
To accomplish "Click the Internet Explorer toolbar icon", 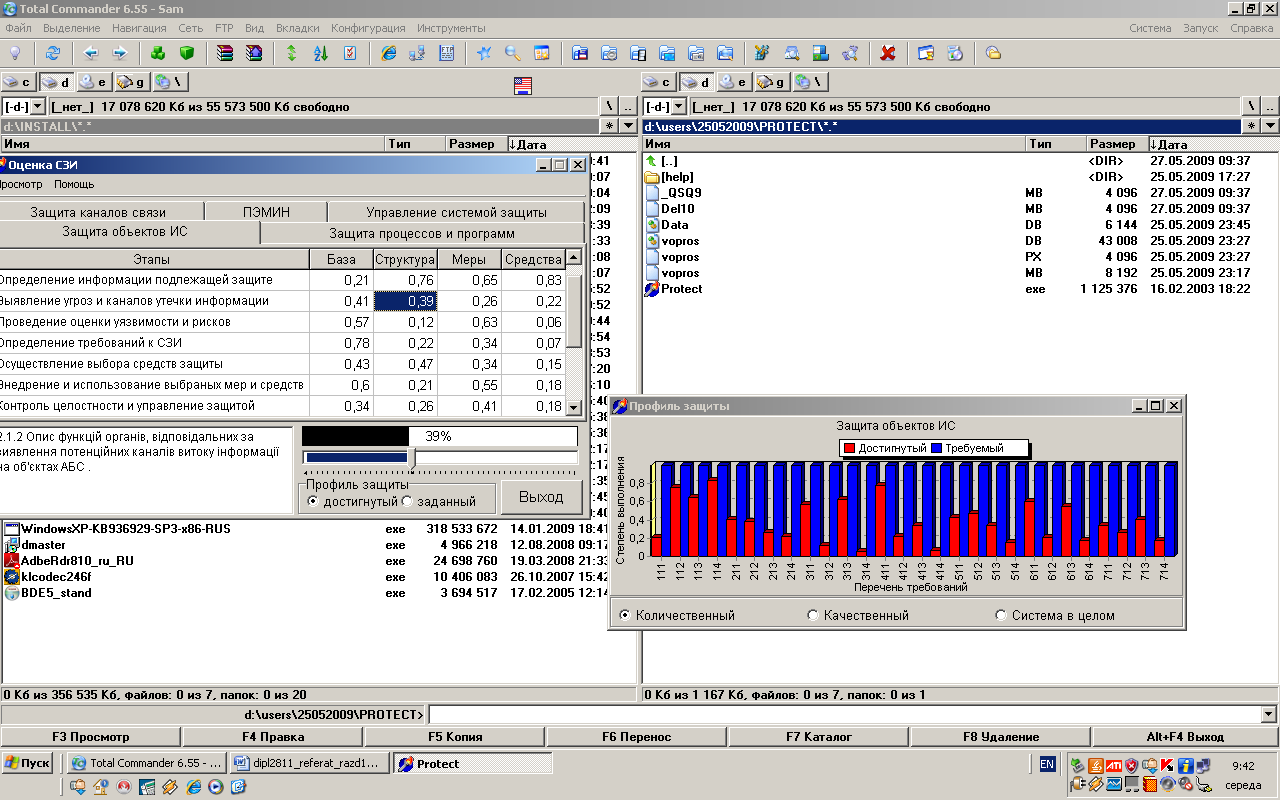I will 388,53.
